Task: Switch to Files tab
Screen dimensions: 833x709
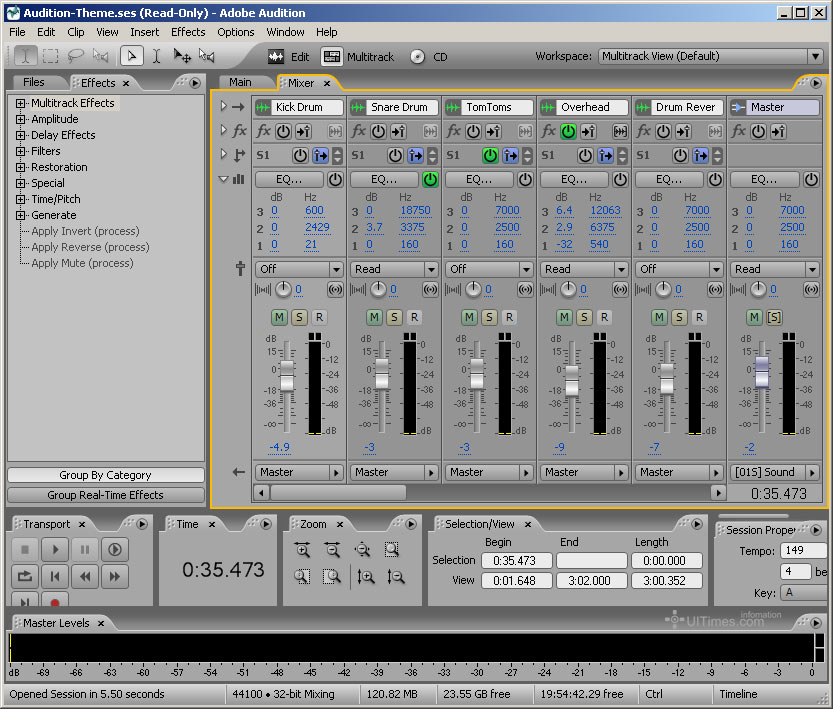Action: point(33,82)
